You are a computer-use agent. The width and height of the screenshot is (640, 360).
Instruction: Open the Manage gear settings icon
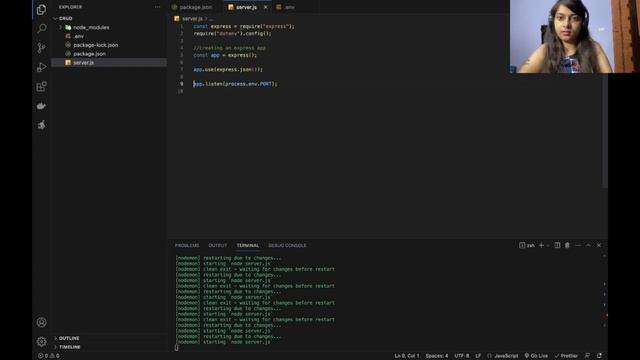[x=41, y=341]
